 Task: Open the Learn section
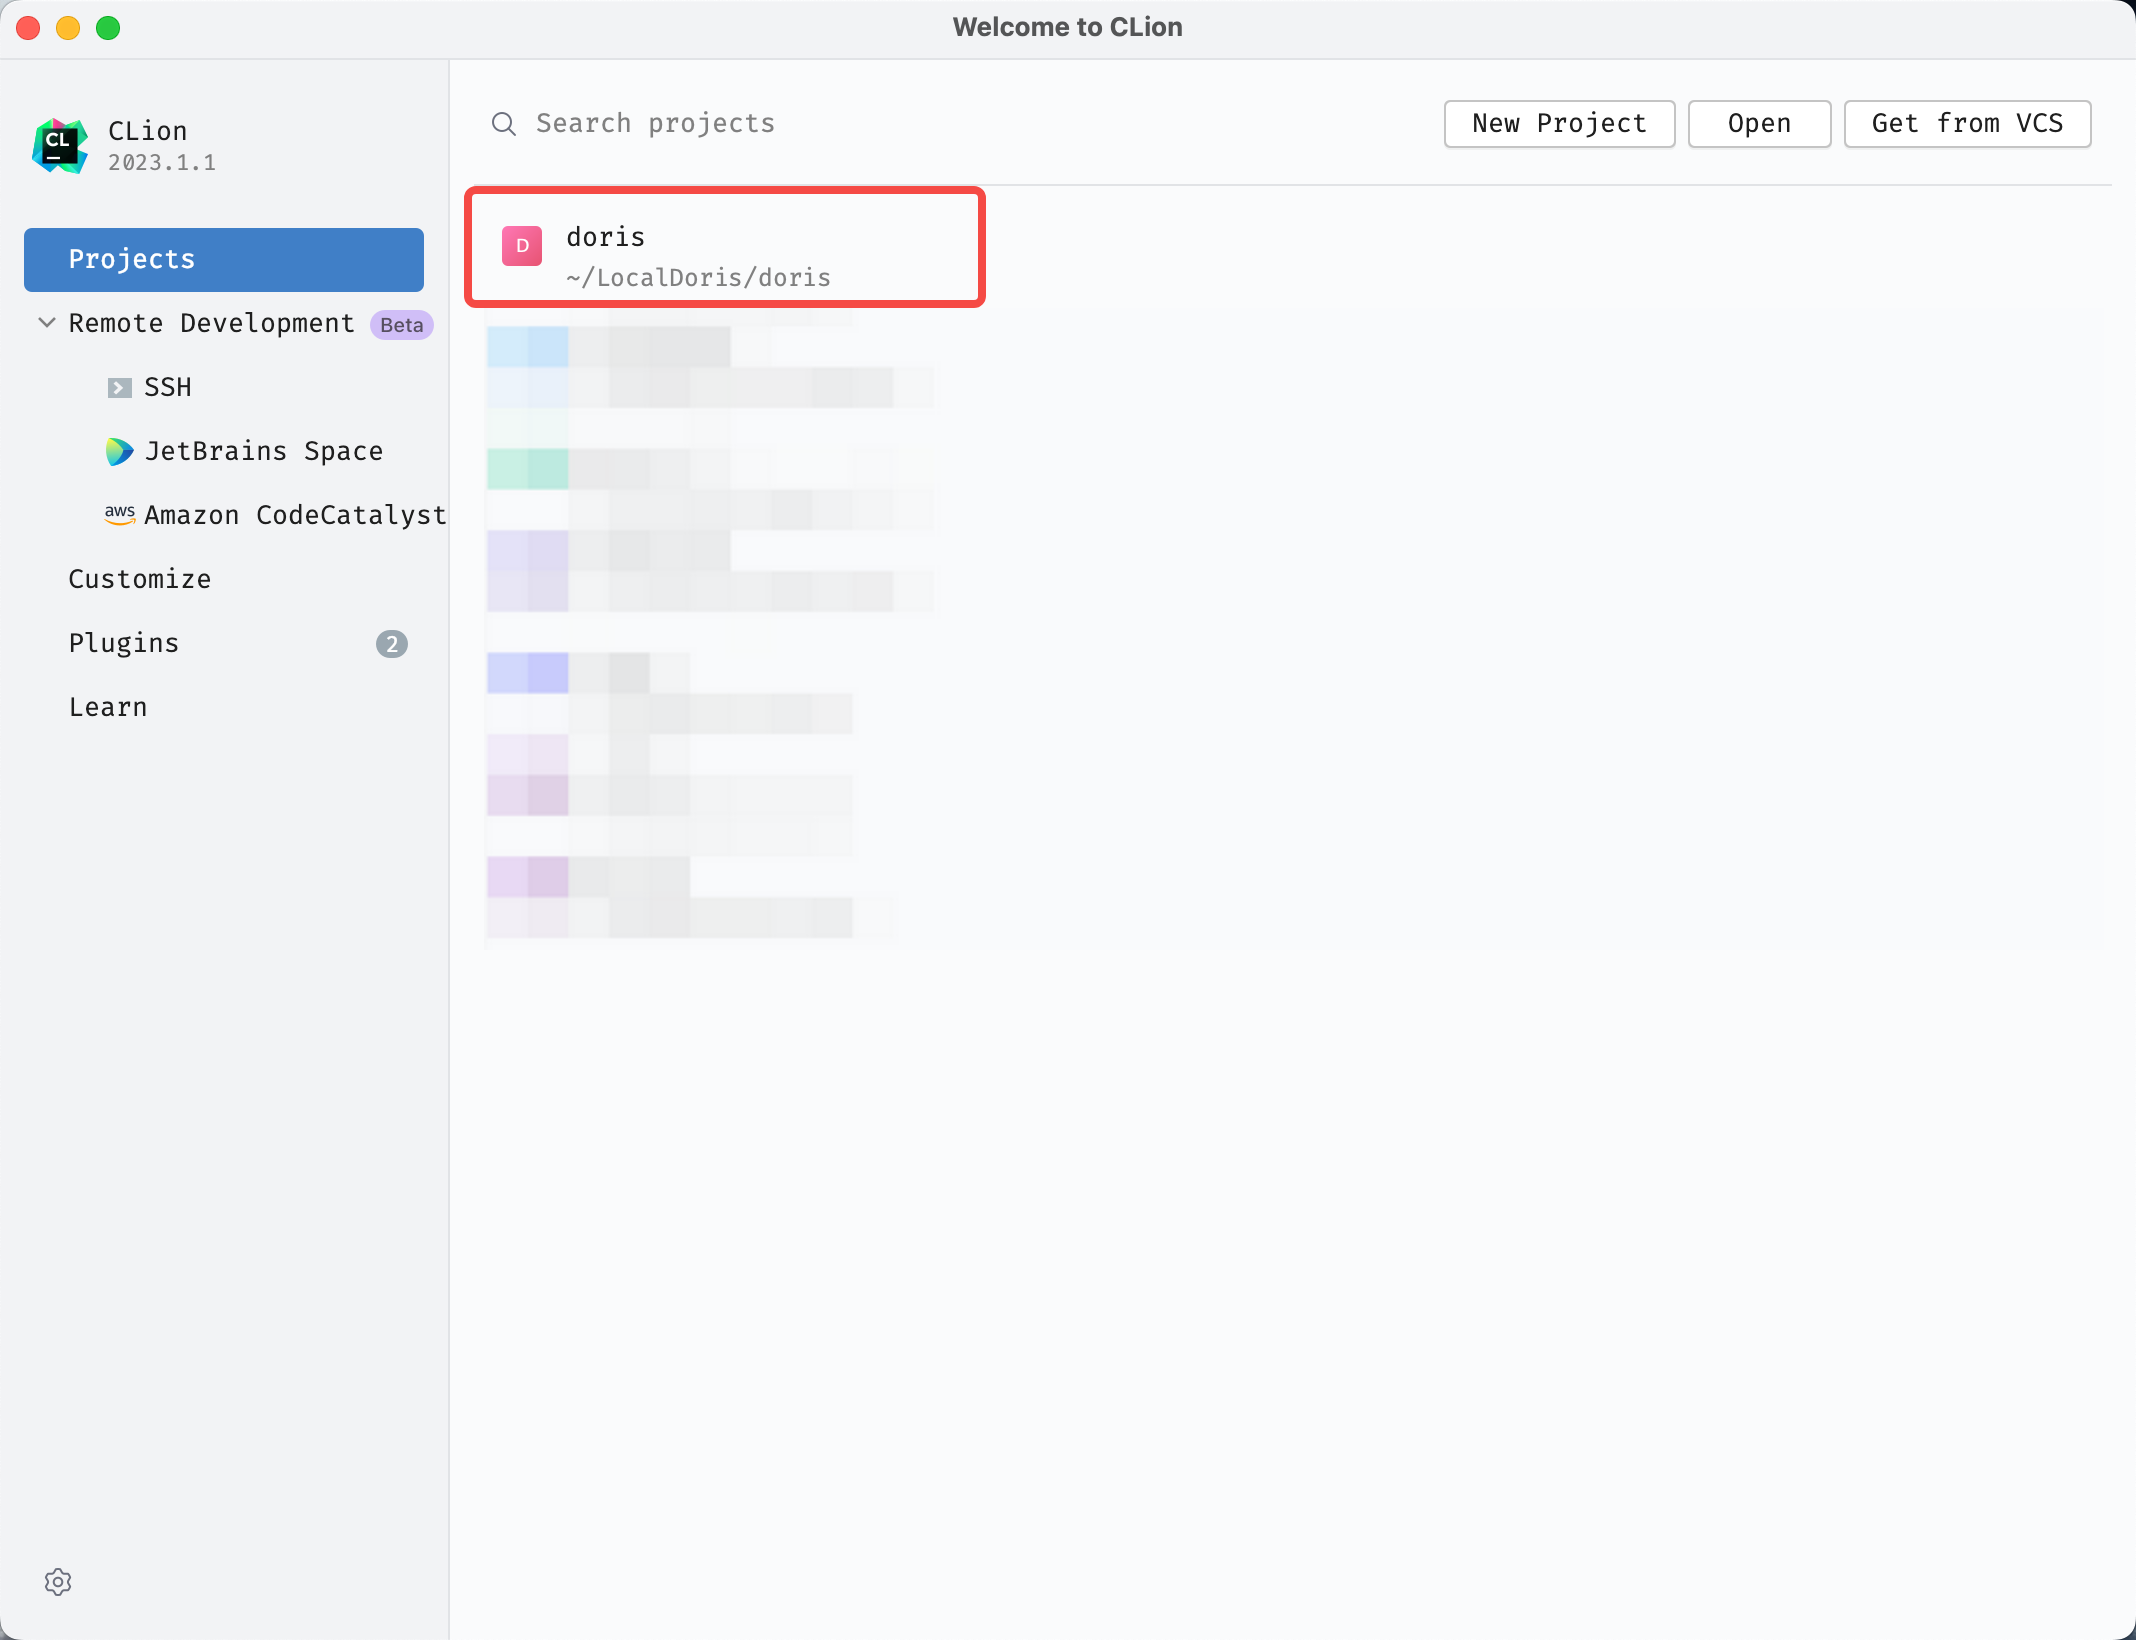(x=107, y=706)
